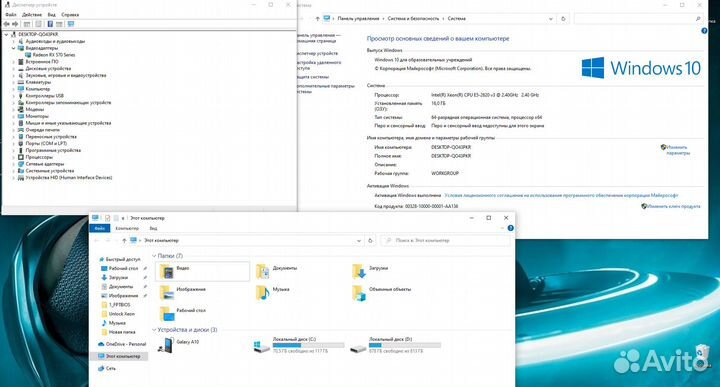The image size is (720, 387).
Task: Open the Microsoft license agreement terms link
Action: 561,196
